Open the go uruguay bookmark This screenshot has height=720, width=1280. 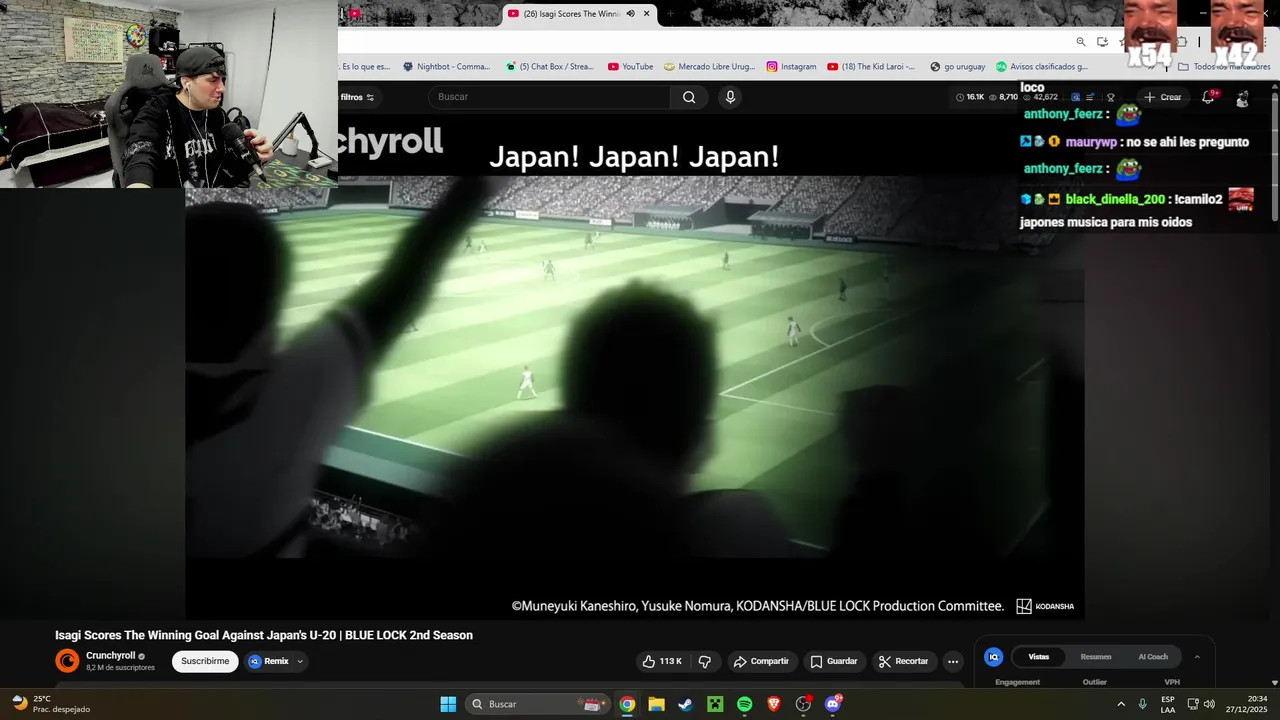958,67
